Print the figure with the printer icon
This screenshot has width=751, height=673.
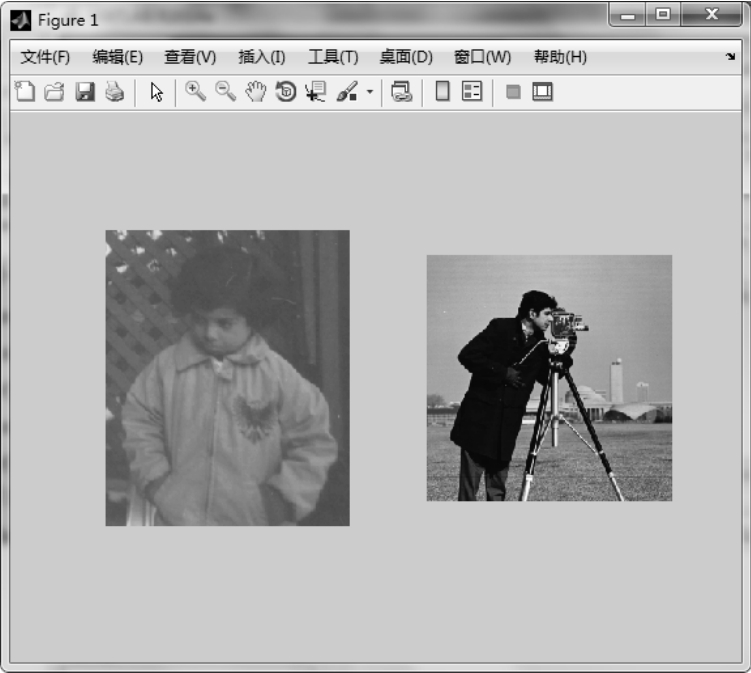(114, 92)
